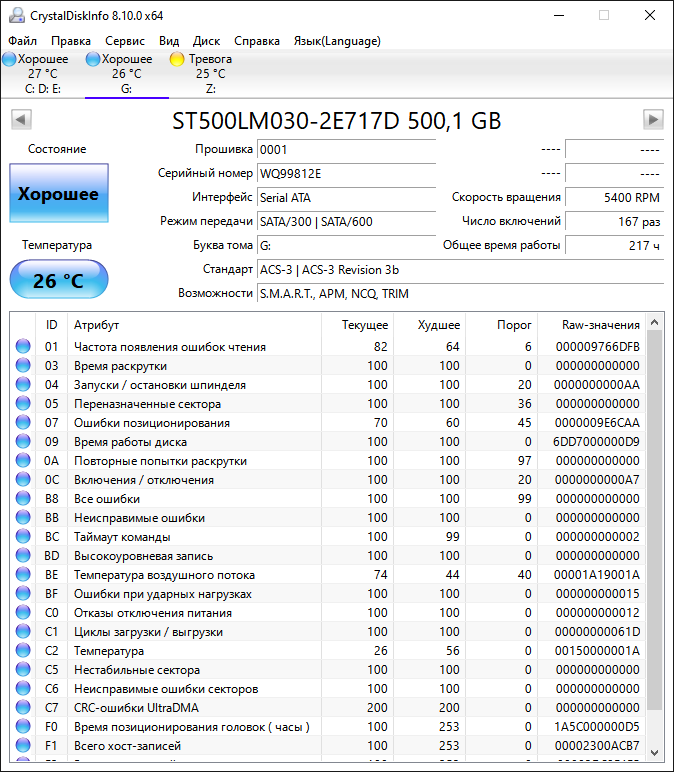Click the firmware field showing 0001
Screen dimensions: 674x772
[347, 149]
